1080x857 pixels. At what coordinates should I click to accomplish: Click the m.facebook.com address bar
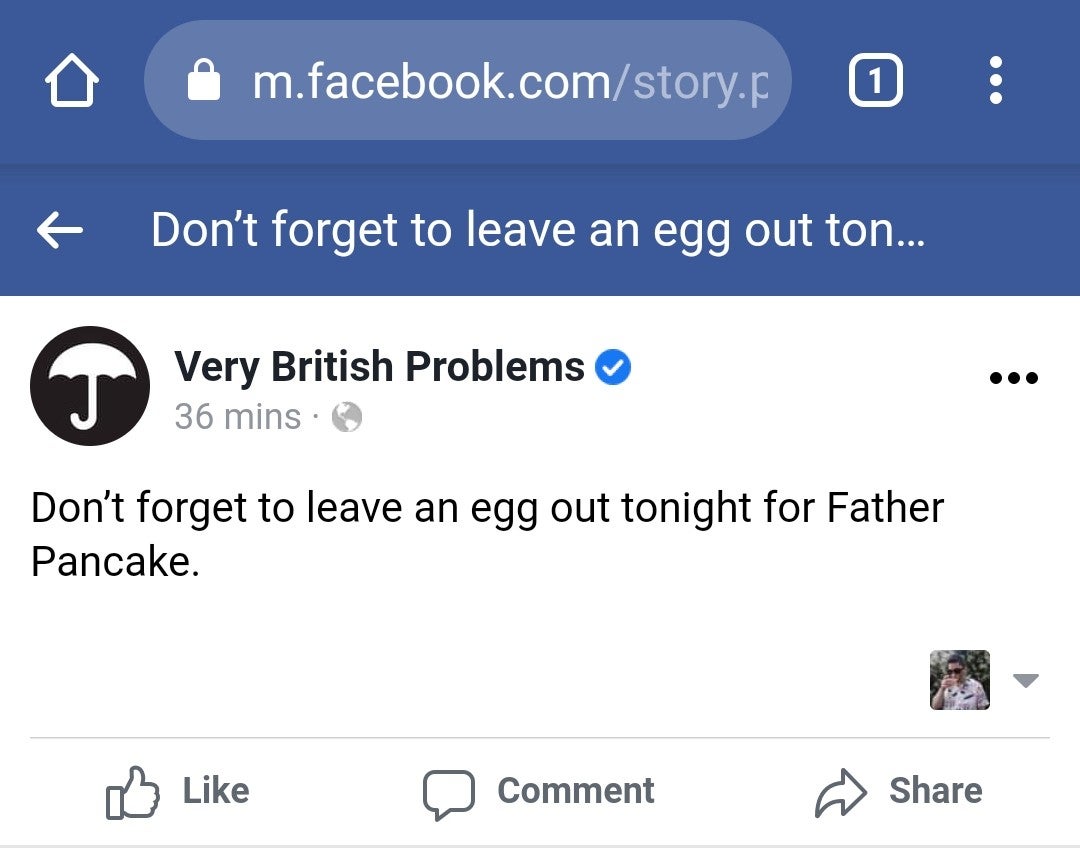(468, 80)
